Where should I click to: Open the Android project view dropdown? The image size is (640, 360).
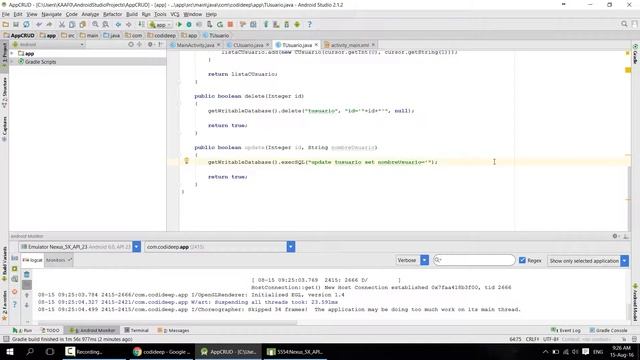tap(48, 44)
